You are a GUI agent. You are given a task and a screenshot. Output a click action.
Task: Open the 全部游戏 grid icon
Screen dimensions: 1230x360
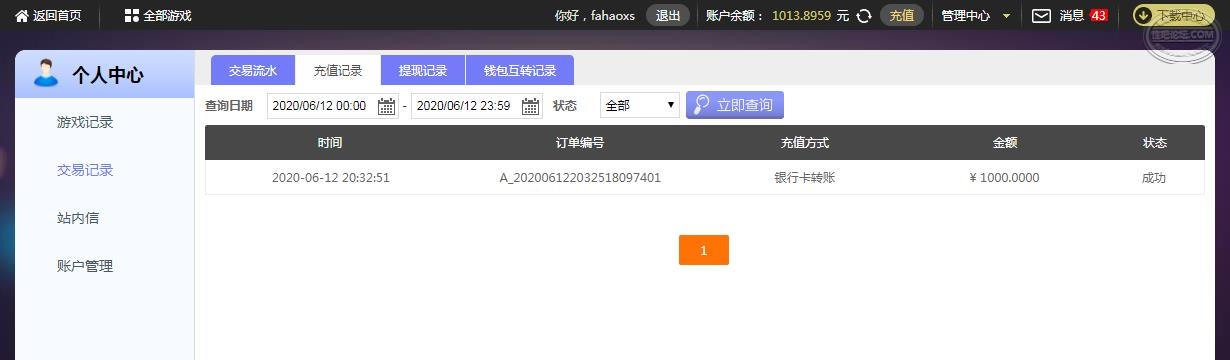[132, 16]
